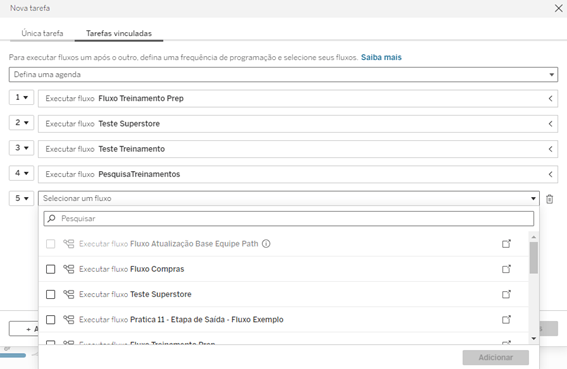
Task: Click flow icon next to Pratica 11
Action: (x=69, y=320)
